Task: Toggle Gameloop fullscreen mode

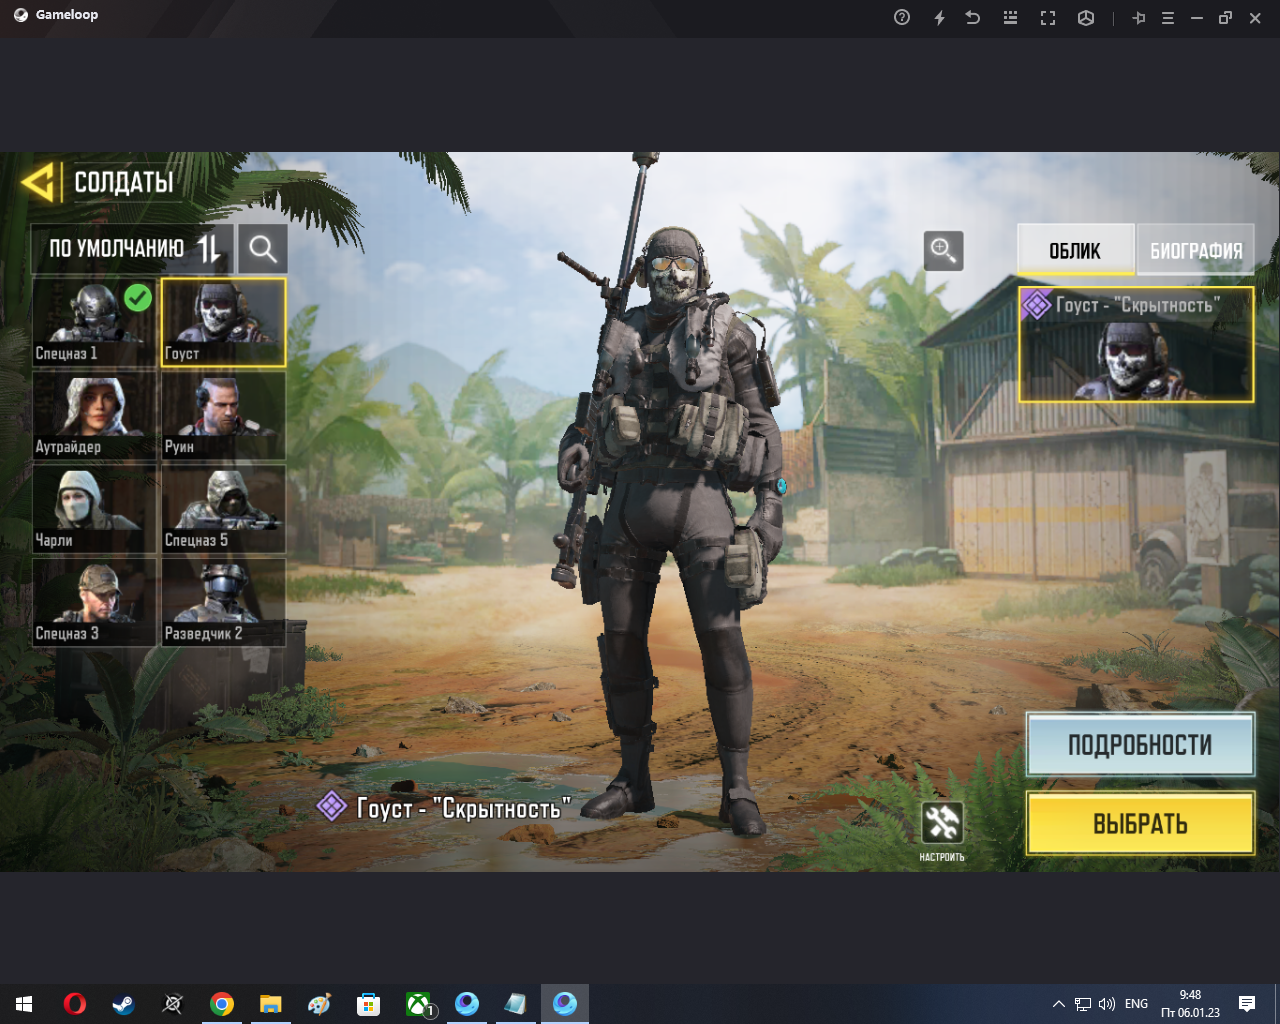Action: [1048, 17]
